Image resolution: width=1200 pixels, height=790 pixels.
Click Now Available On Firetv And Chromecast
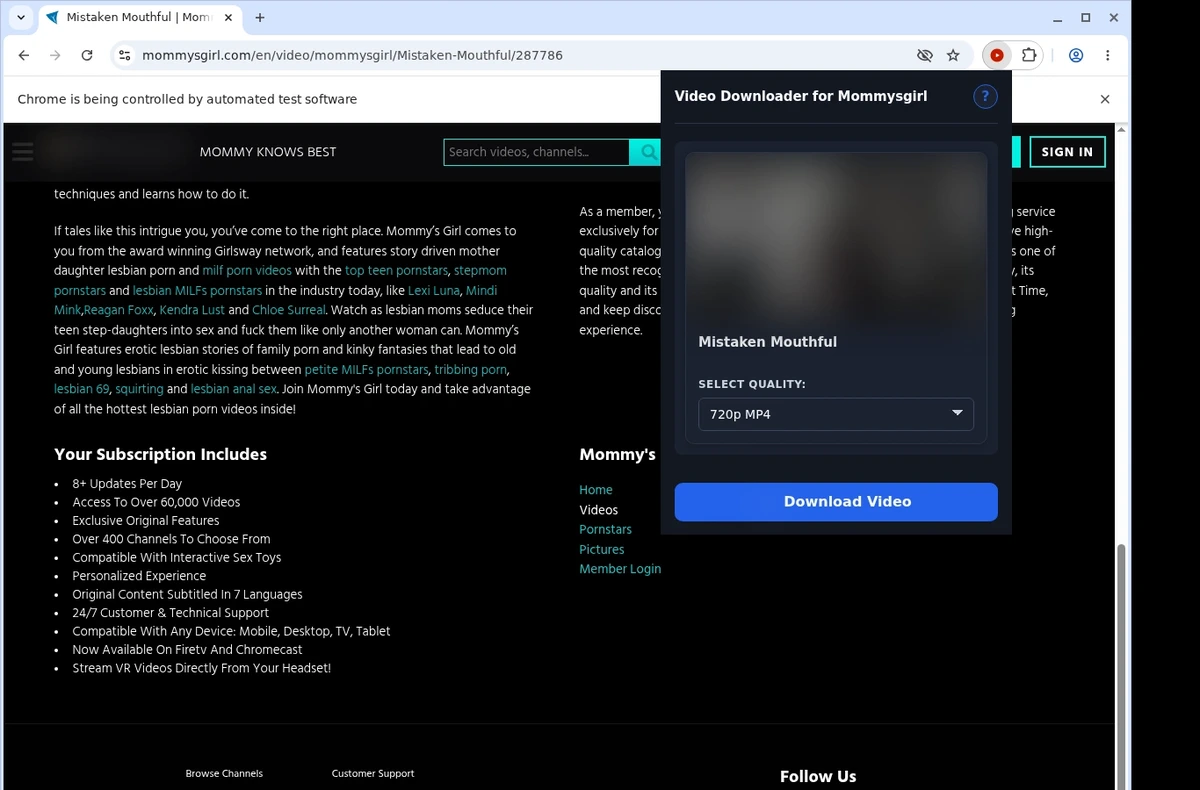point(187,650)
